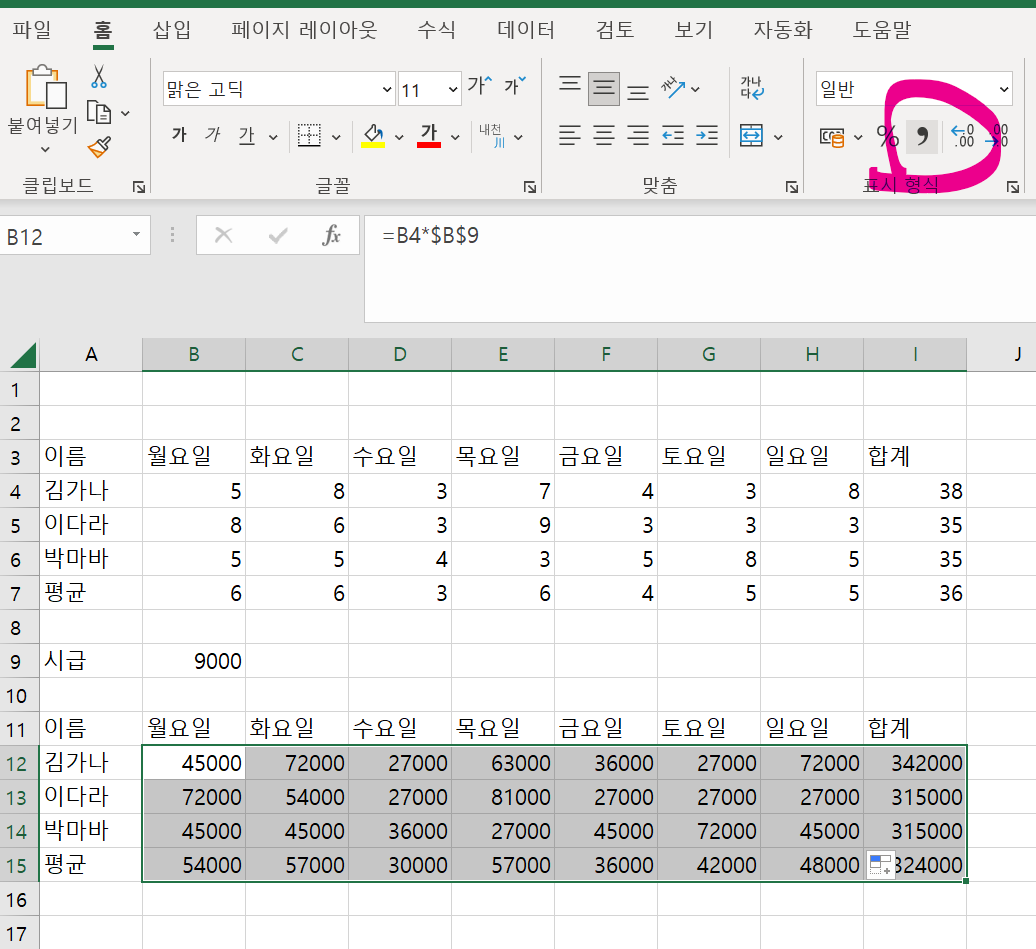Increase decimal places
The height and width of the screenshot is (949, 1036).
click(x=962, y=136)
